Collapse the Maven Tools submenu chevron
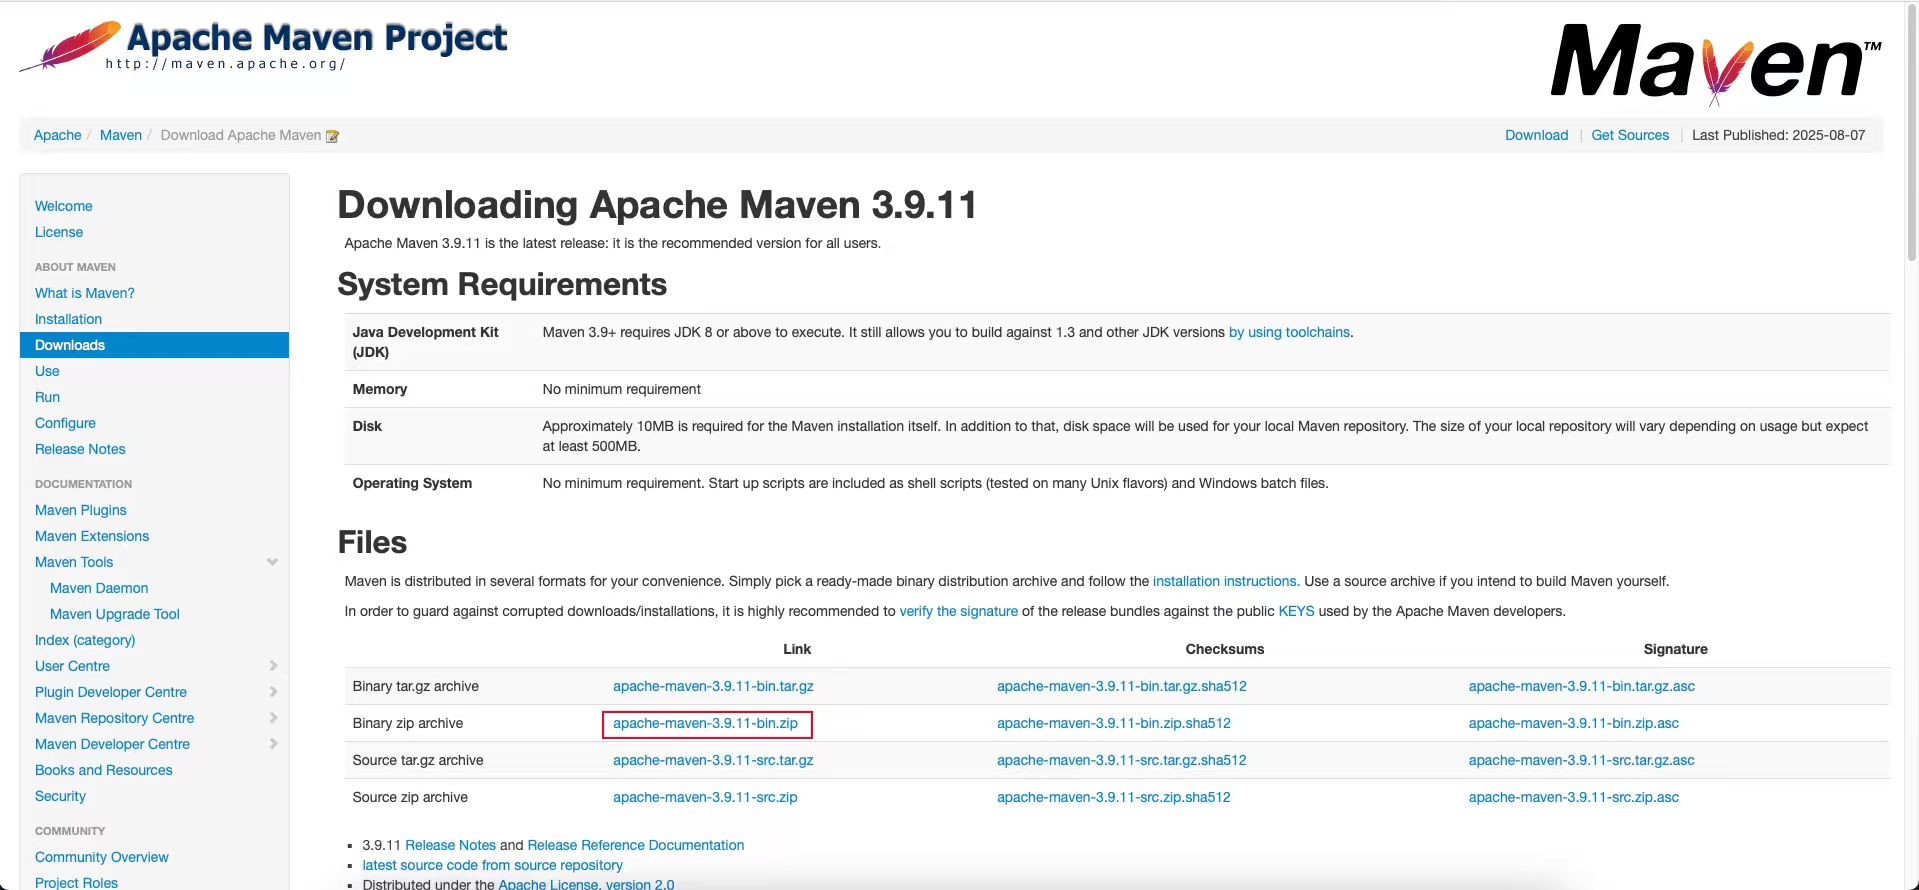Screen dimensions: 1919x890 tap(272, 562)
